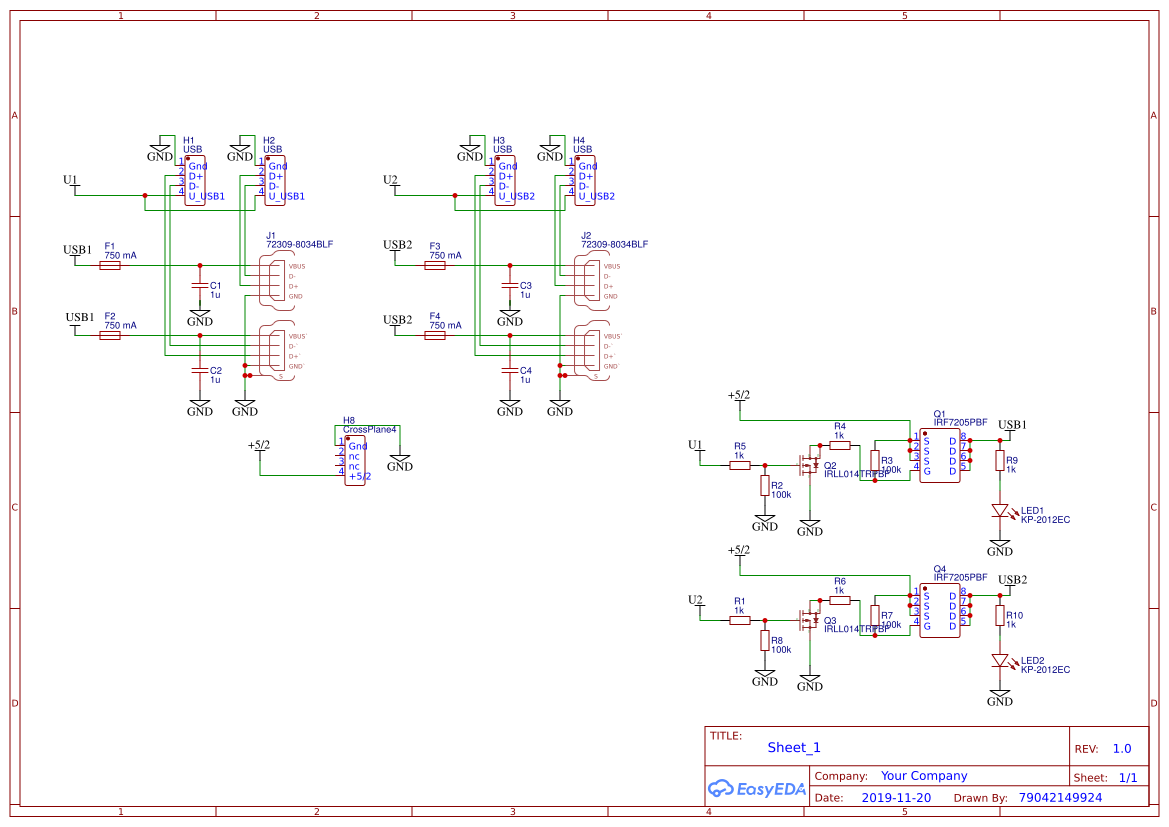Select resistor R1 1k symbol
1169x827 pixels.
[740, 620]
